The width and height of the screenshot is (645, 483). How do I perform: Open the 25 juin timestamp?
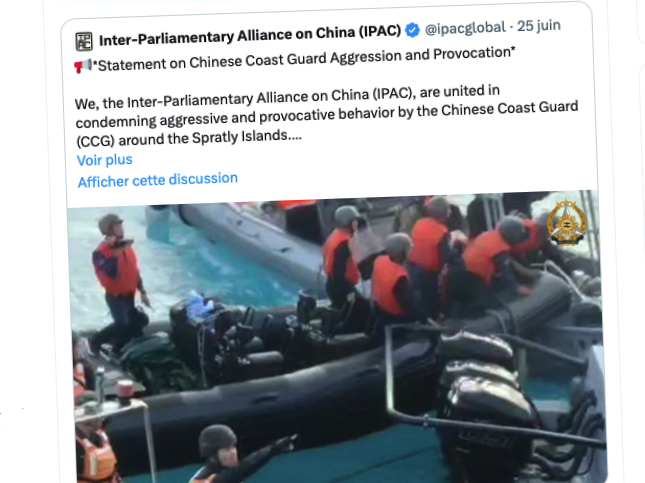tap(538, 26)
